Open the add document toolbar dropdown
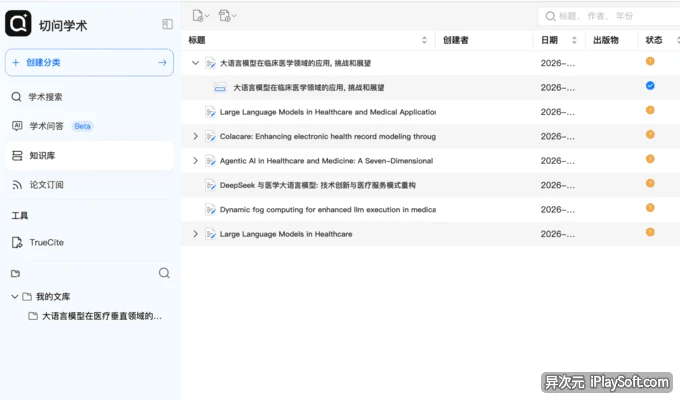Image resolution: width=680 pixels, height=400 pixels. pos(201,16)
